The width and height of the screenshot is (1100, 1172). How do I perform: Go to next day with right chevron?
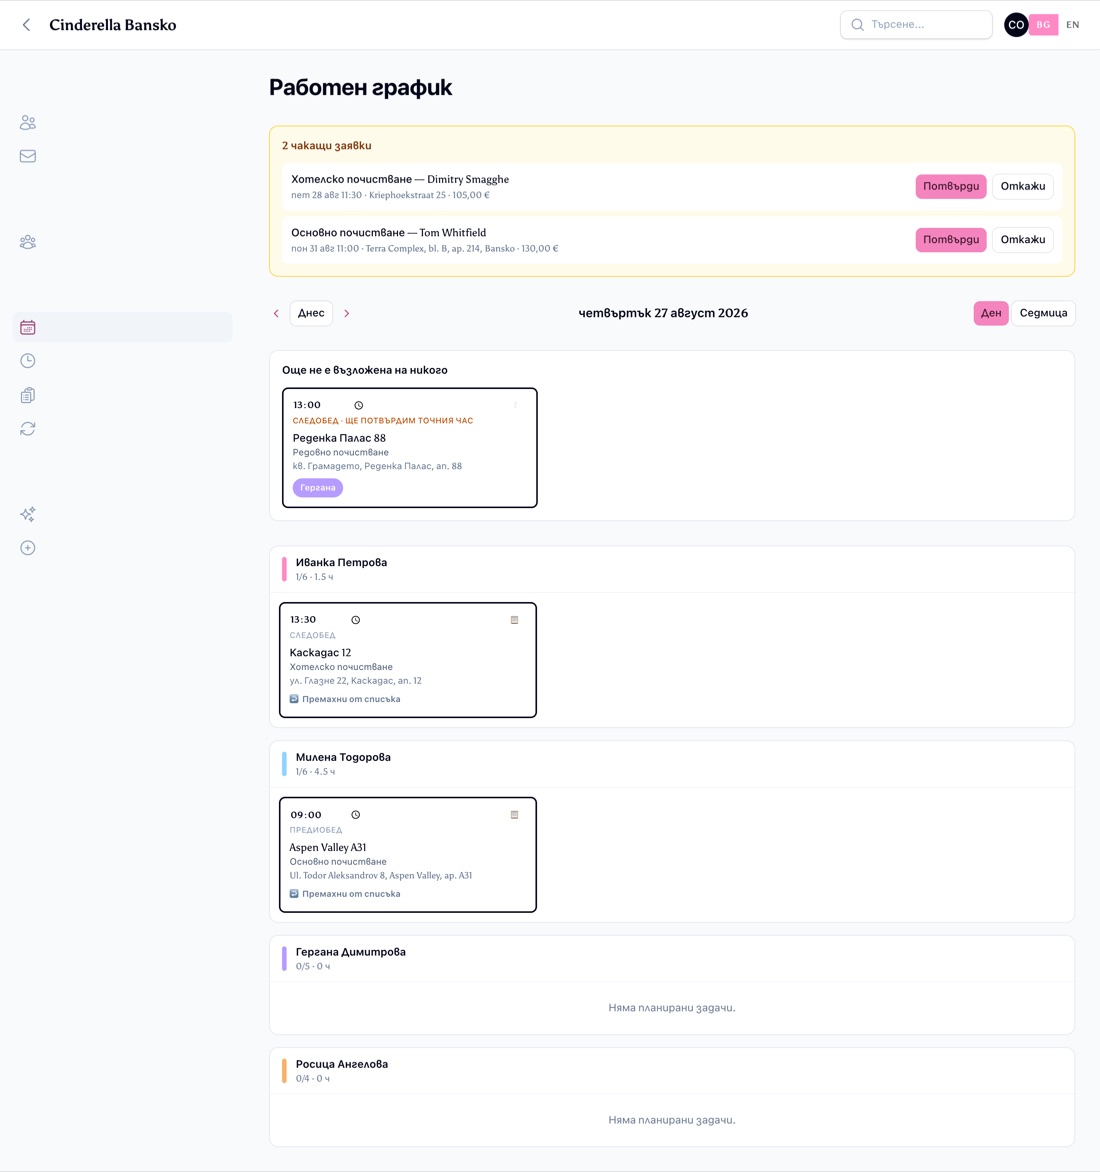tap(347, 313)
